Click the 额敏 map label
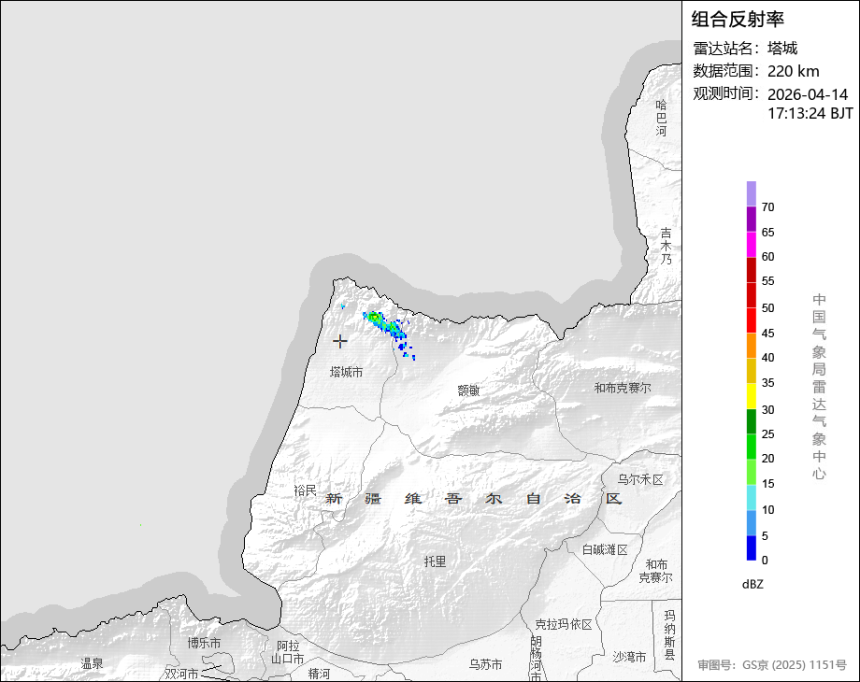The height and width of the screenshot is (682, 860). point(469,391)
